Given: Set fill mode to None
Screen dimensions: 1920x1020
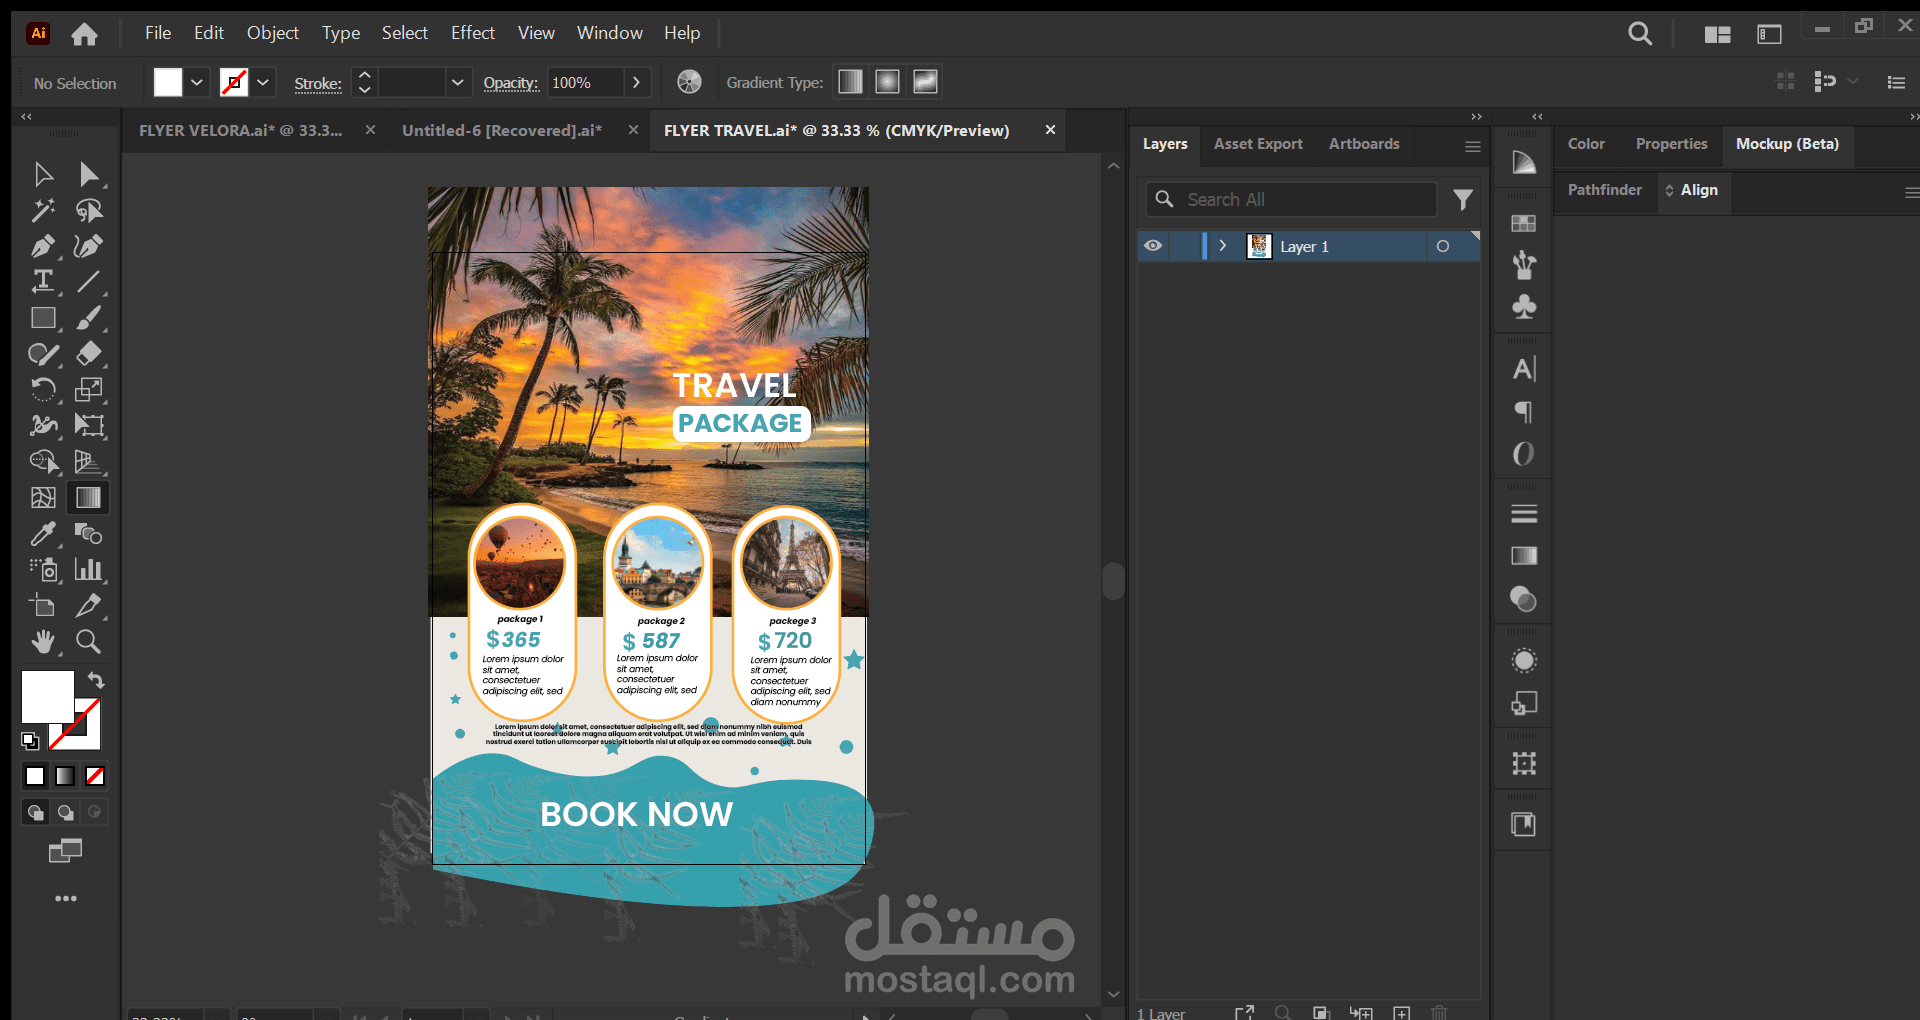Looking at the screenshot, I should point(95,776).
